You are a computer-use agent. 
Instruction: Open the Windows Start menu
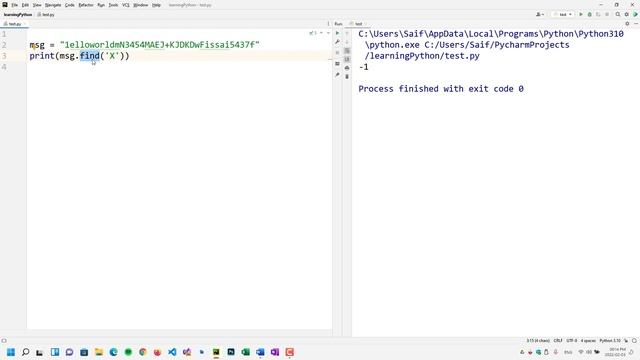tap(11, 352)
